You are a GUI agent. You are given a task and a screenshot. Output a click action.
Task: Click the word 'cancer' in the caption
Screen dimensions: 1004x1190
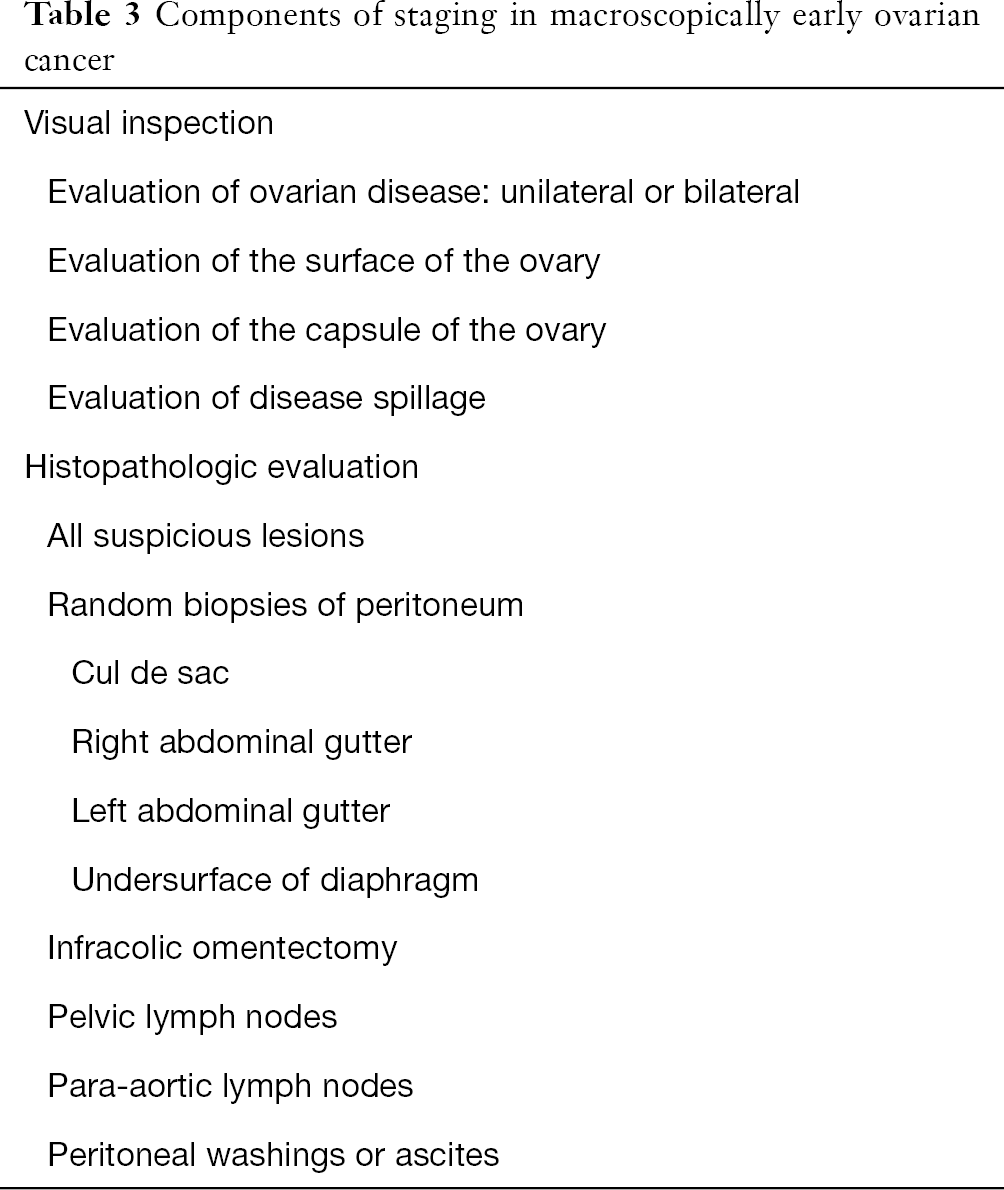coord(69,61)
